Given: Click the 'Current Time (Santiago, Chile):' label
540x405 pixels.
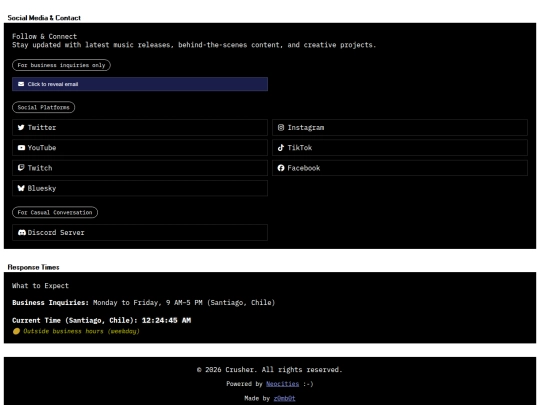Looking at the screenshot, I should (x=75, y=320).
